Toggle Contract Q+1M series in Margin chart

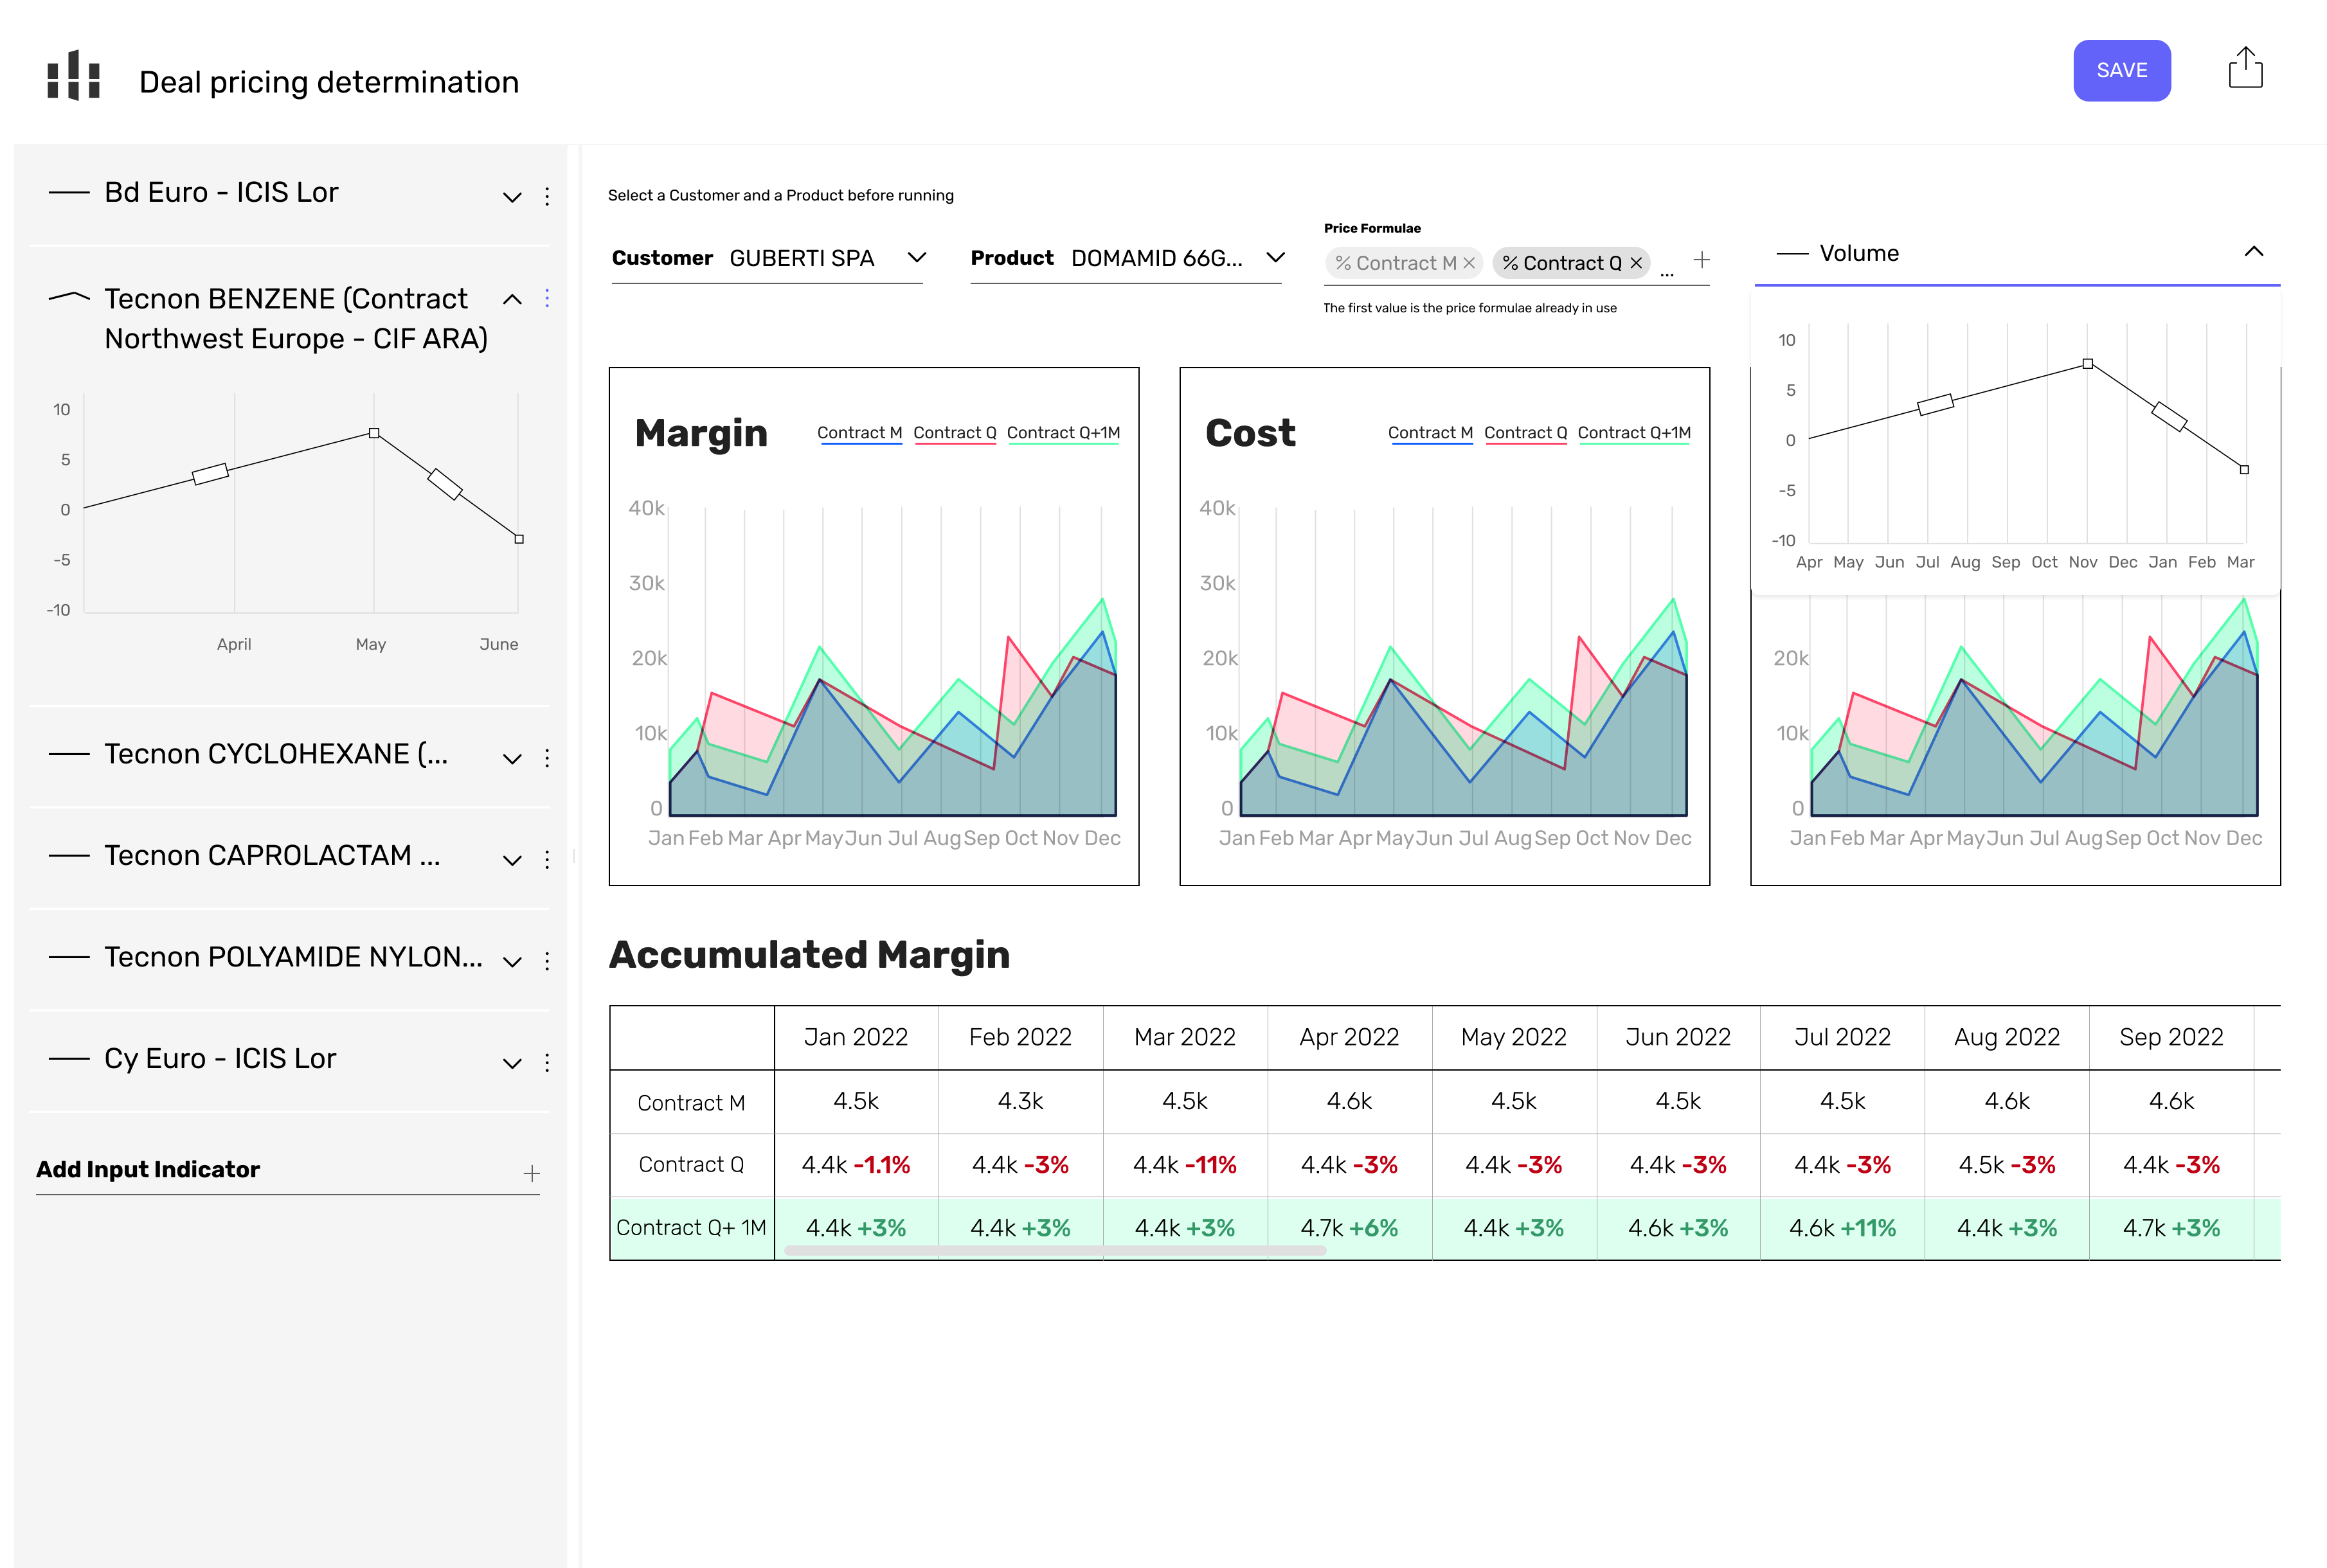(x=1063, y=433)
